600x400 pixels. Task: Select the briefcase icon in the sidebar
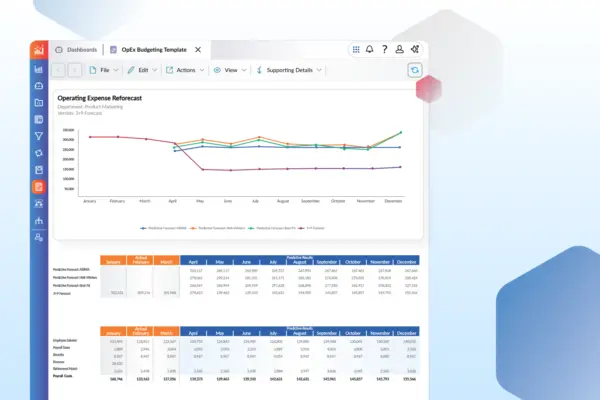[x=39, y=86]
